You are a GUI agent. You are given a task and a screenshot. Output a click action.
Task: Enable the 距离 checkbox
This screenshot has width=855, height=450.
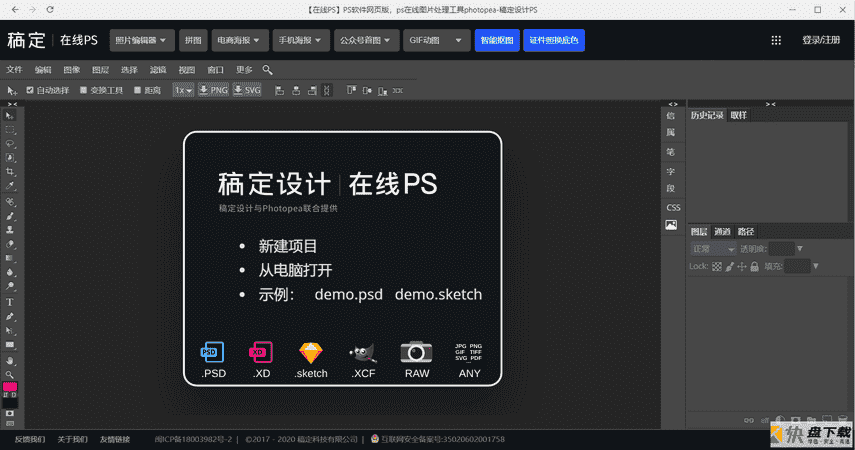pos(137,90)
